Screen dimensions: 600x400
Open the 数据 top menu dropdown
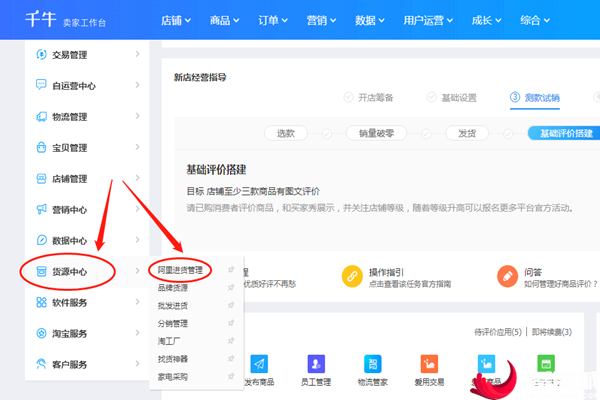pyautogui.click(x=370, y=20)
